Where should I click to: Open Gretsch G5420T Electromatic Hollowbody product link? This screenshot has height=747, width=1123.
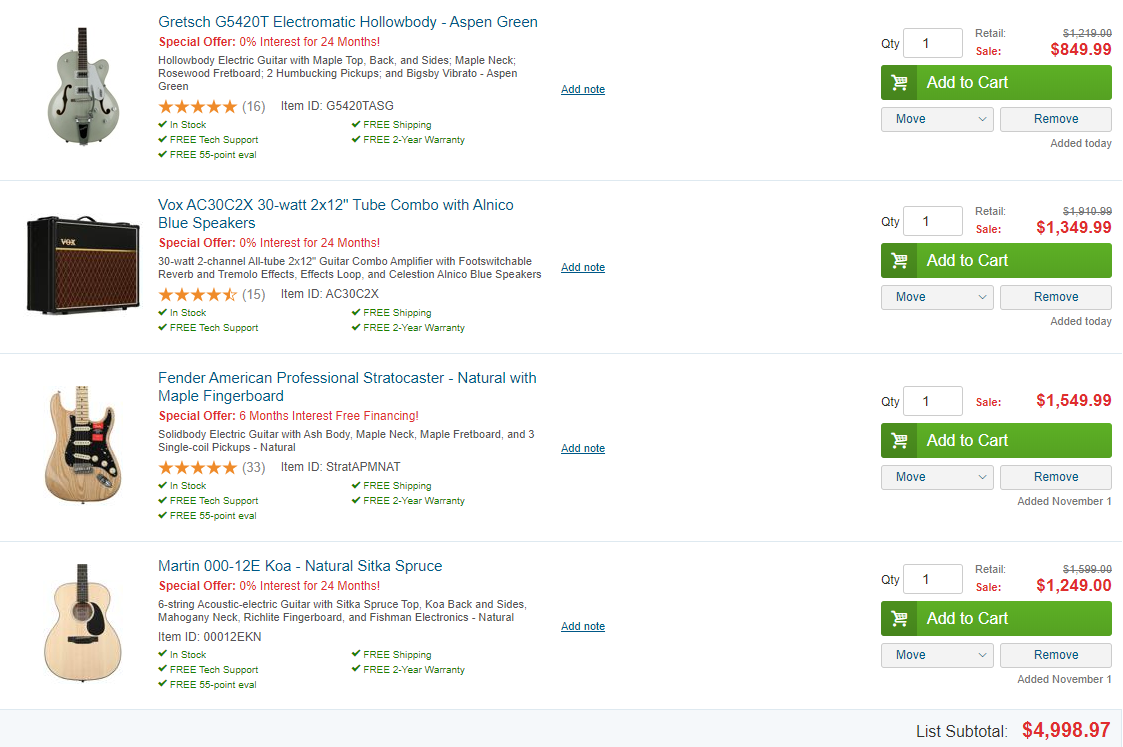pyautogui.click(x=348, y=22)
